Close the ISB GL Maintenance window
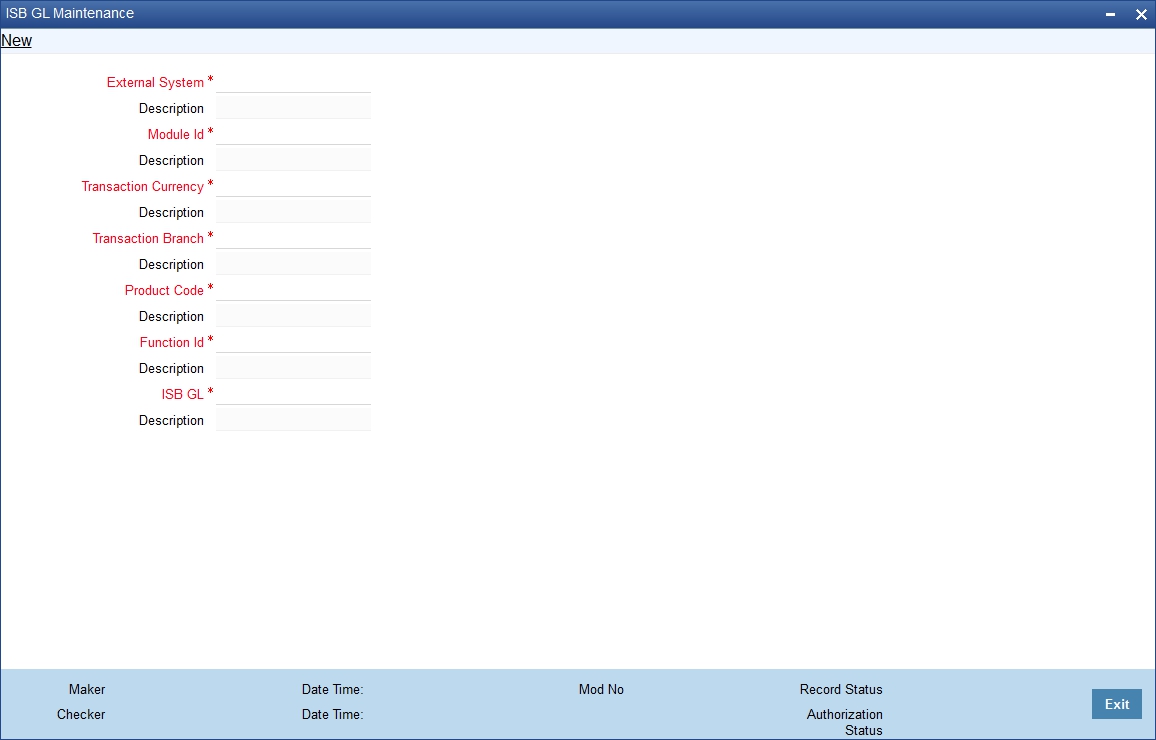Viewport: 1156px width, 740px height. 1141,14
